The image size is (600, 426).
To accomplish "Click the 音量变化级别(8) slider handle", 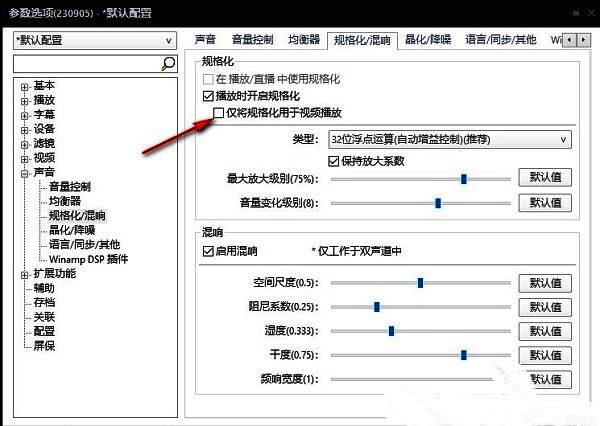I will (x=438, y=203).
